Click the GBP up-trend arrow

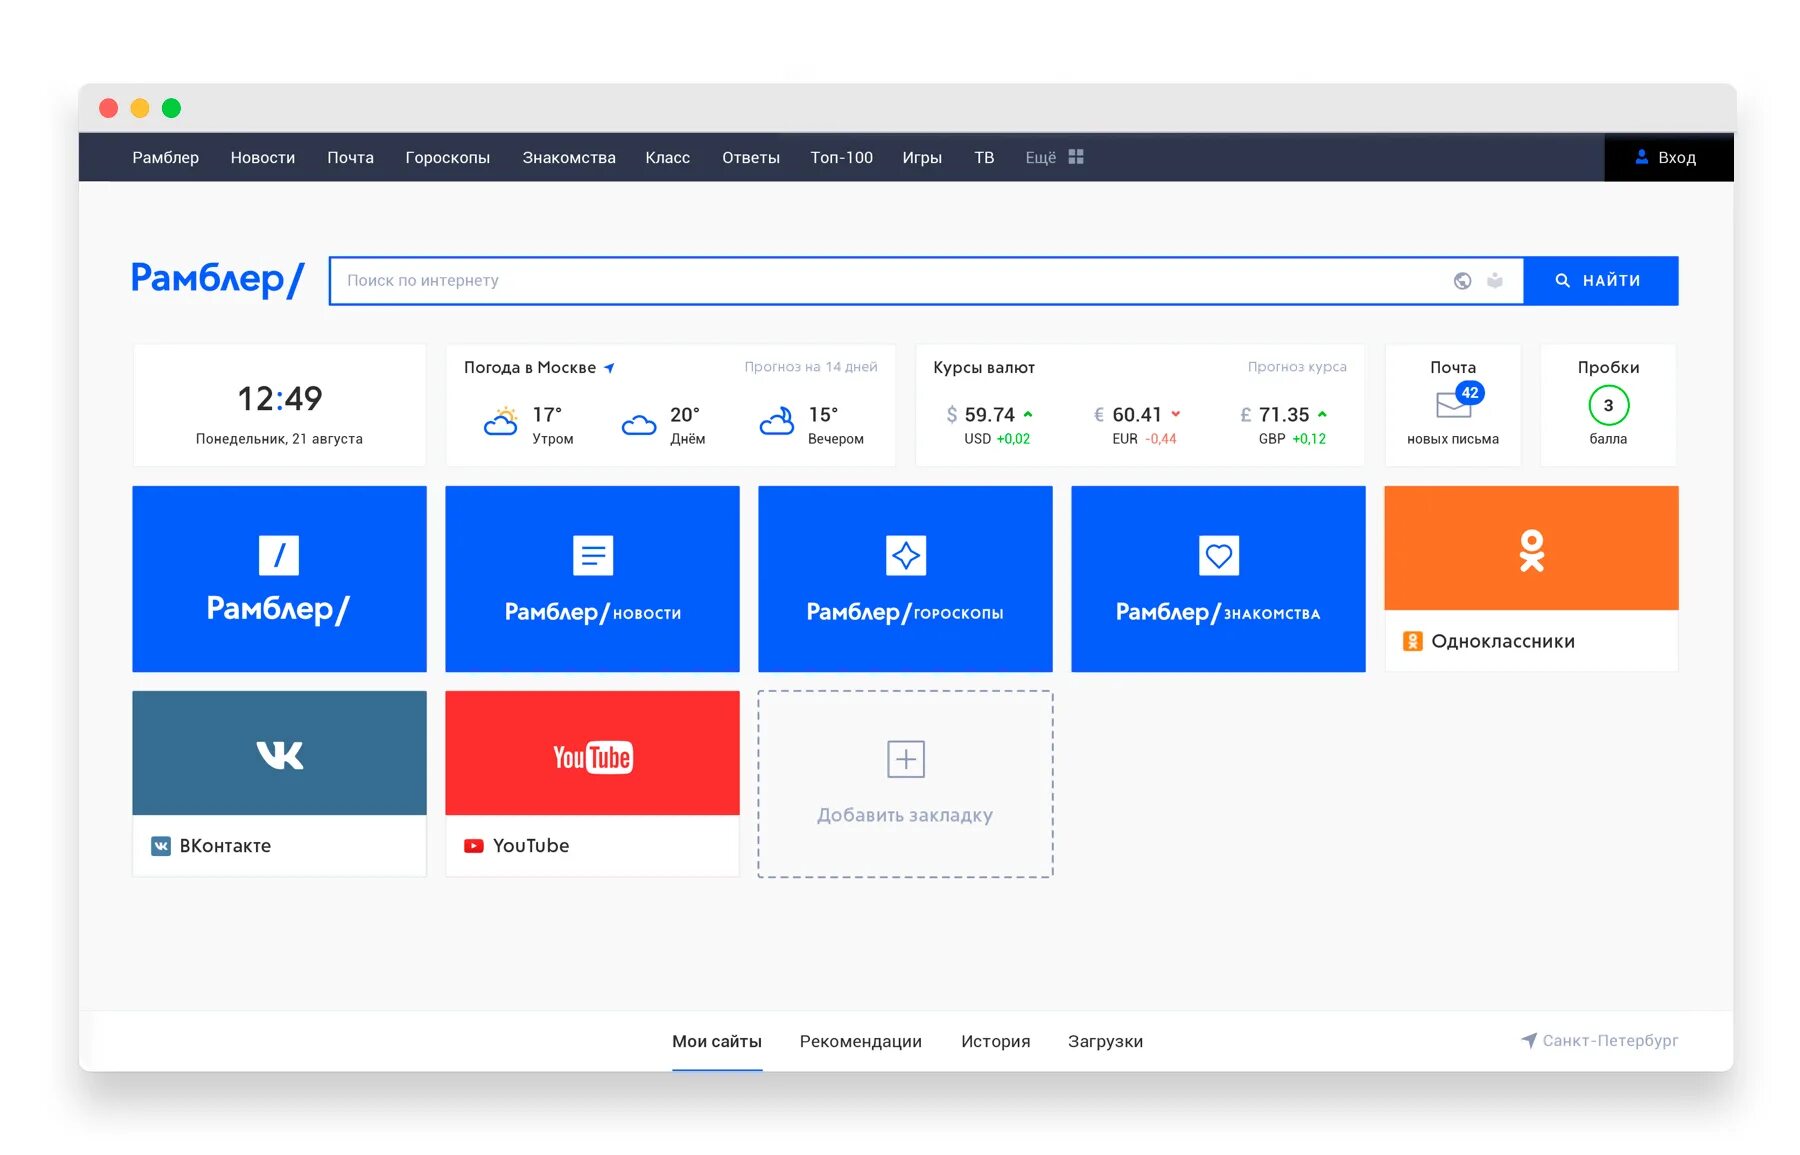click(1322, 413)
